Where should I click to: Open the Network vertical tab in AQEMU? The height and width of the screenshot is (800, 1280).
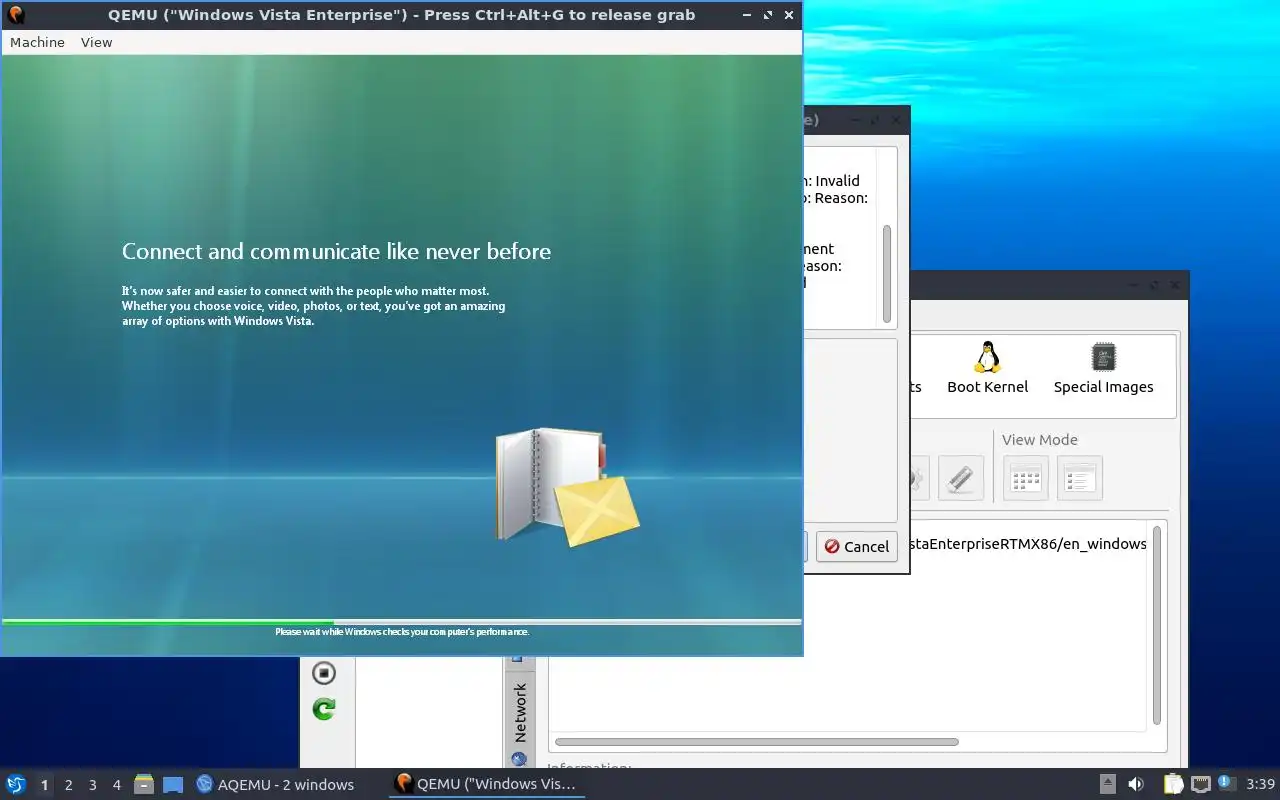(519, 712)
